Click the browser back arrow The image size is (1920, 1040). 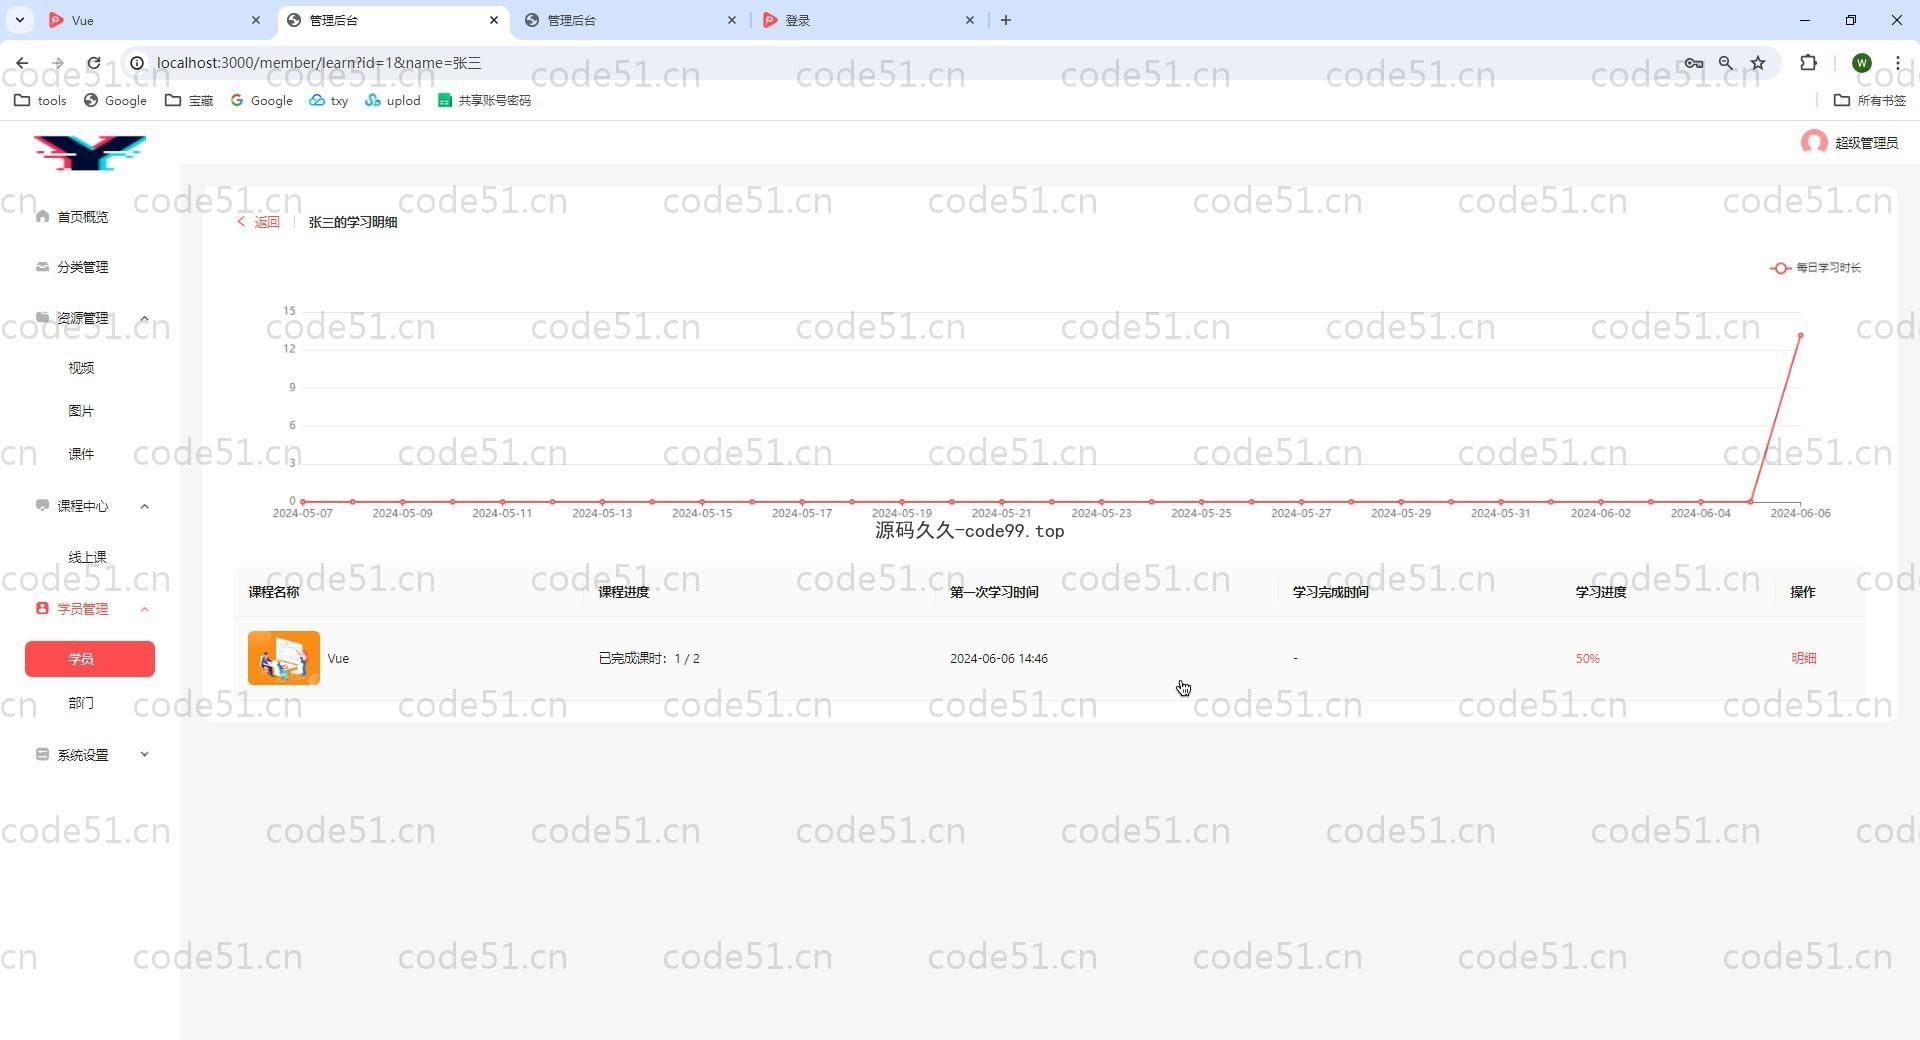pos(22,63)
